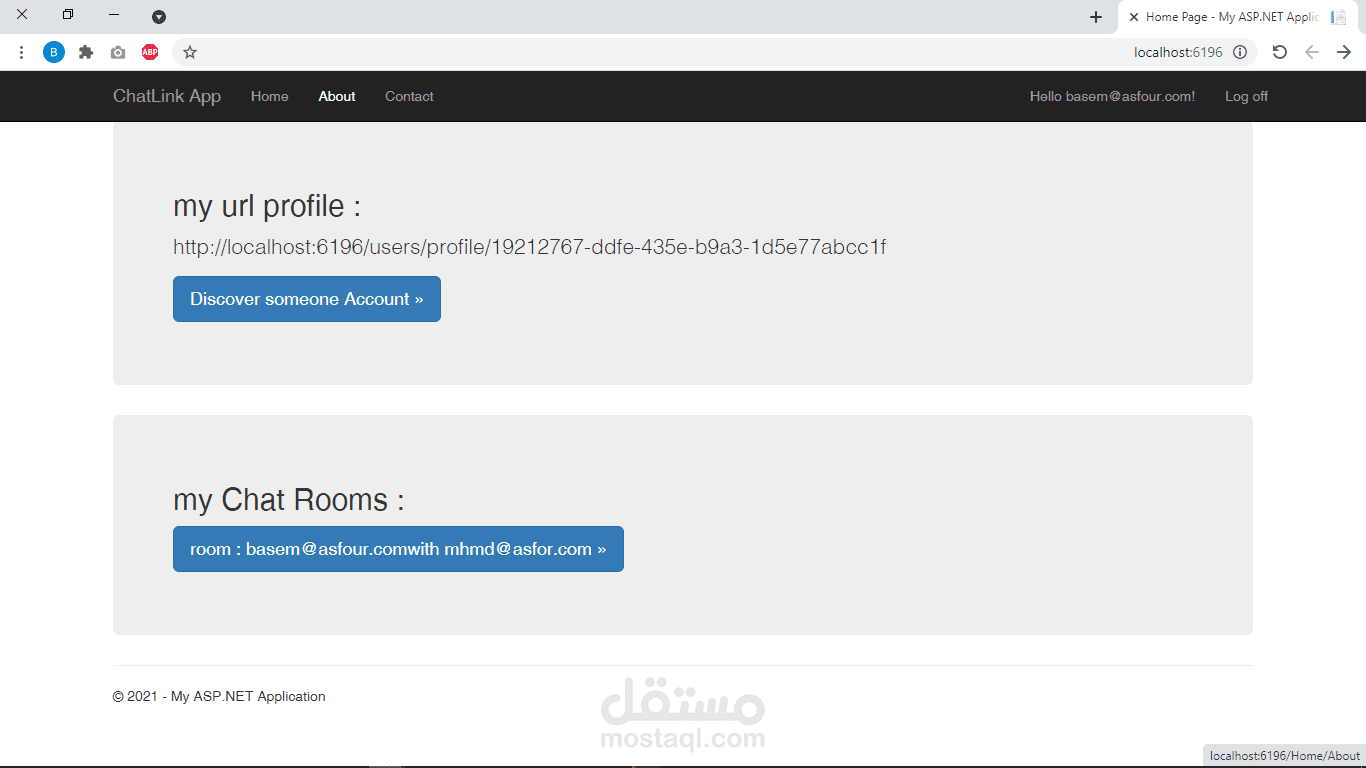The image size is (1366, 768).
Task: Switch to the Home menu item
Action: coord(269,96)
